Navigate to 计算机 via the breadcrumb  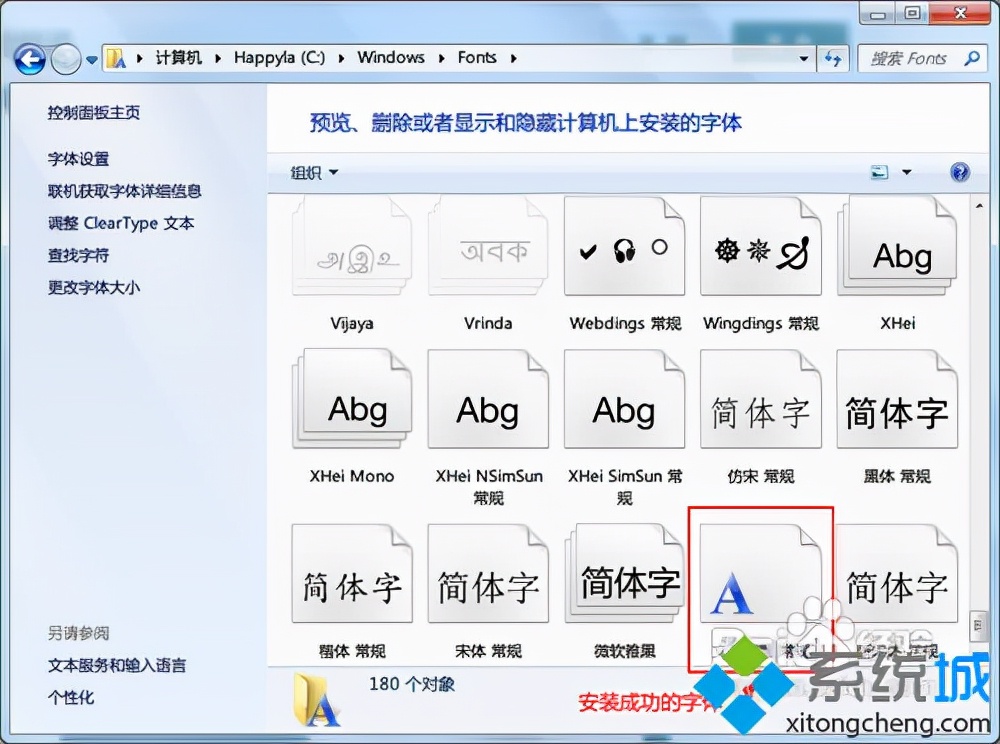[x=179, y=58]
